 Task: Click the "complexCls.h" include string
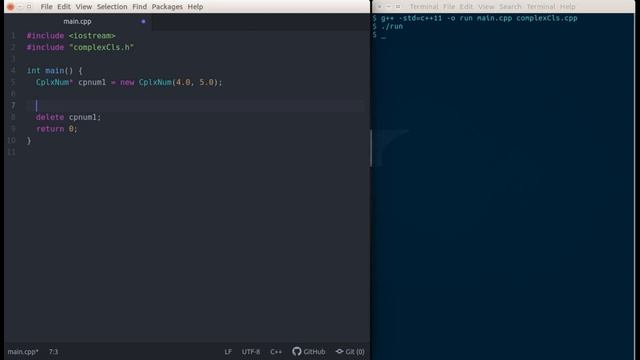point(101,47)
